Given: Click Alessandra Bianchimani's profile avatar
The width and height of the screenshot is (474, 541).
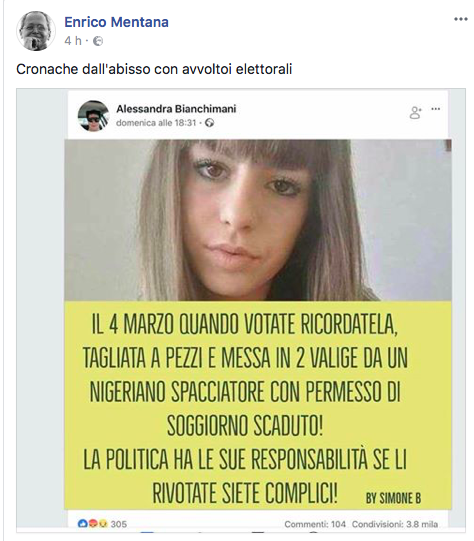Looking at the screenshot, I should [93, 116].
